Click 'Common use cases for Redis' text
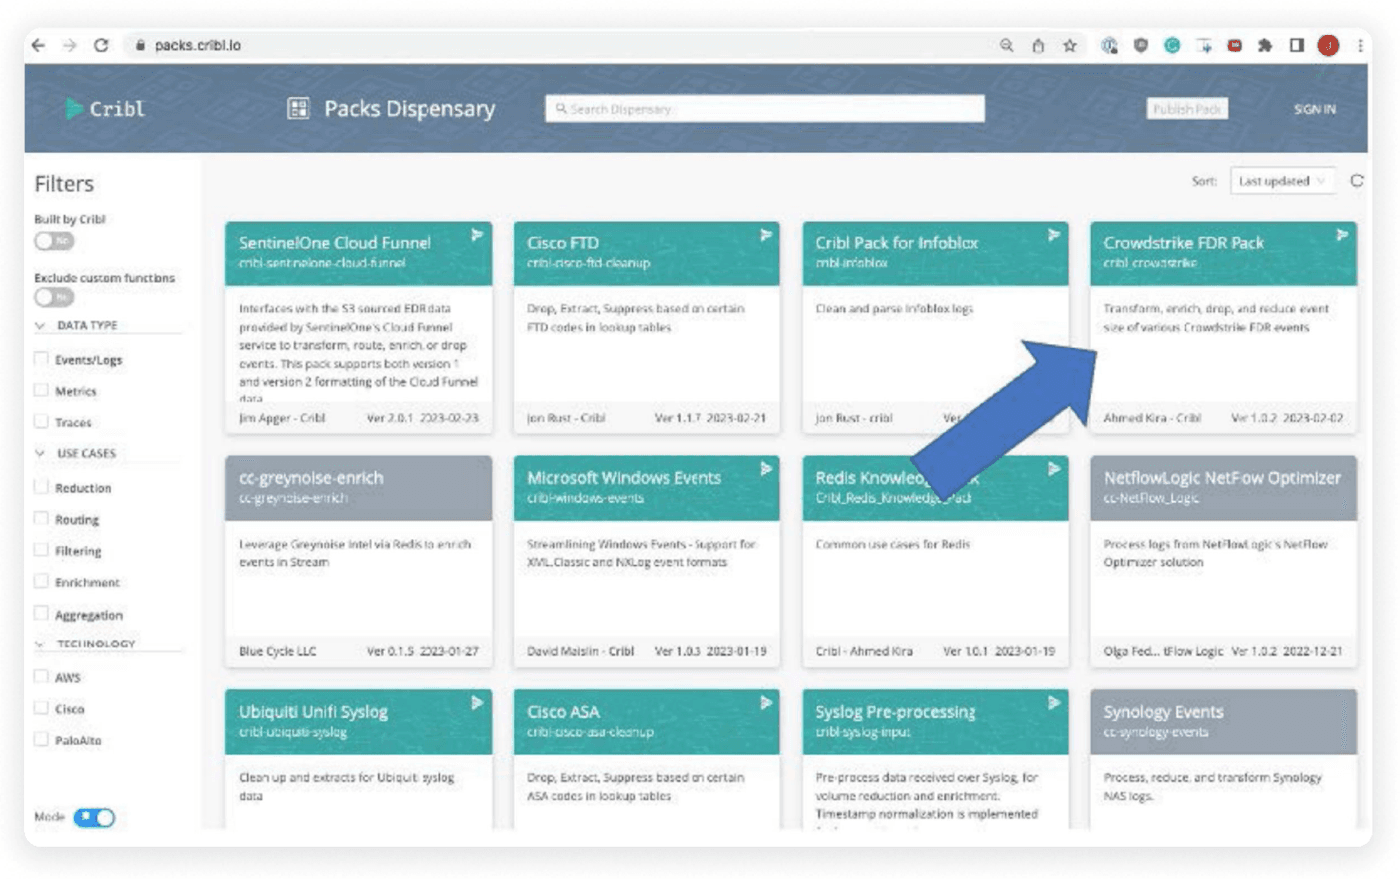This screenshot has height=880, width=1400. point(892,544)
